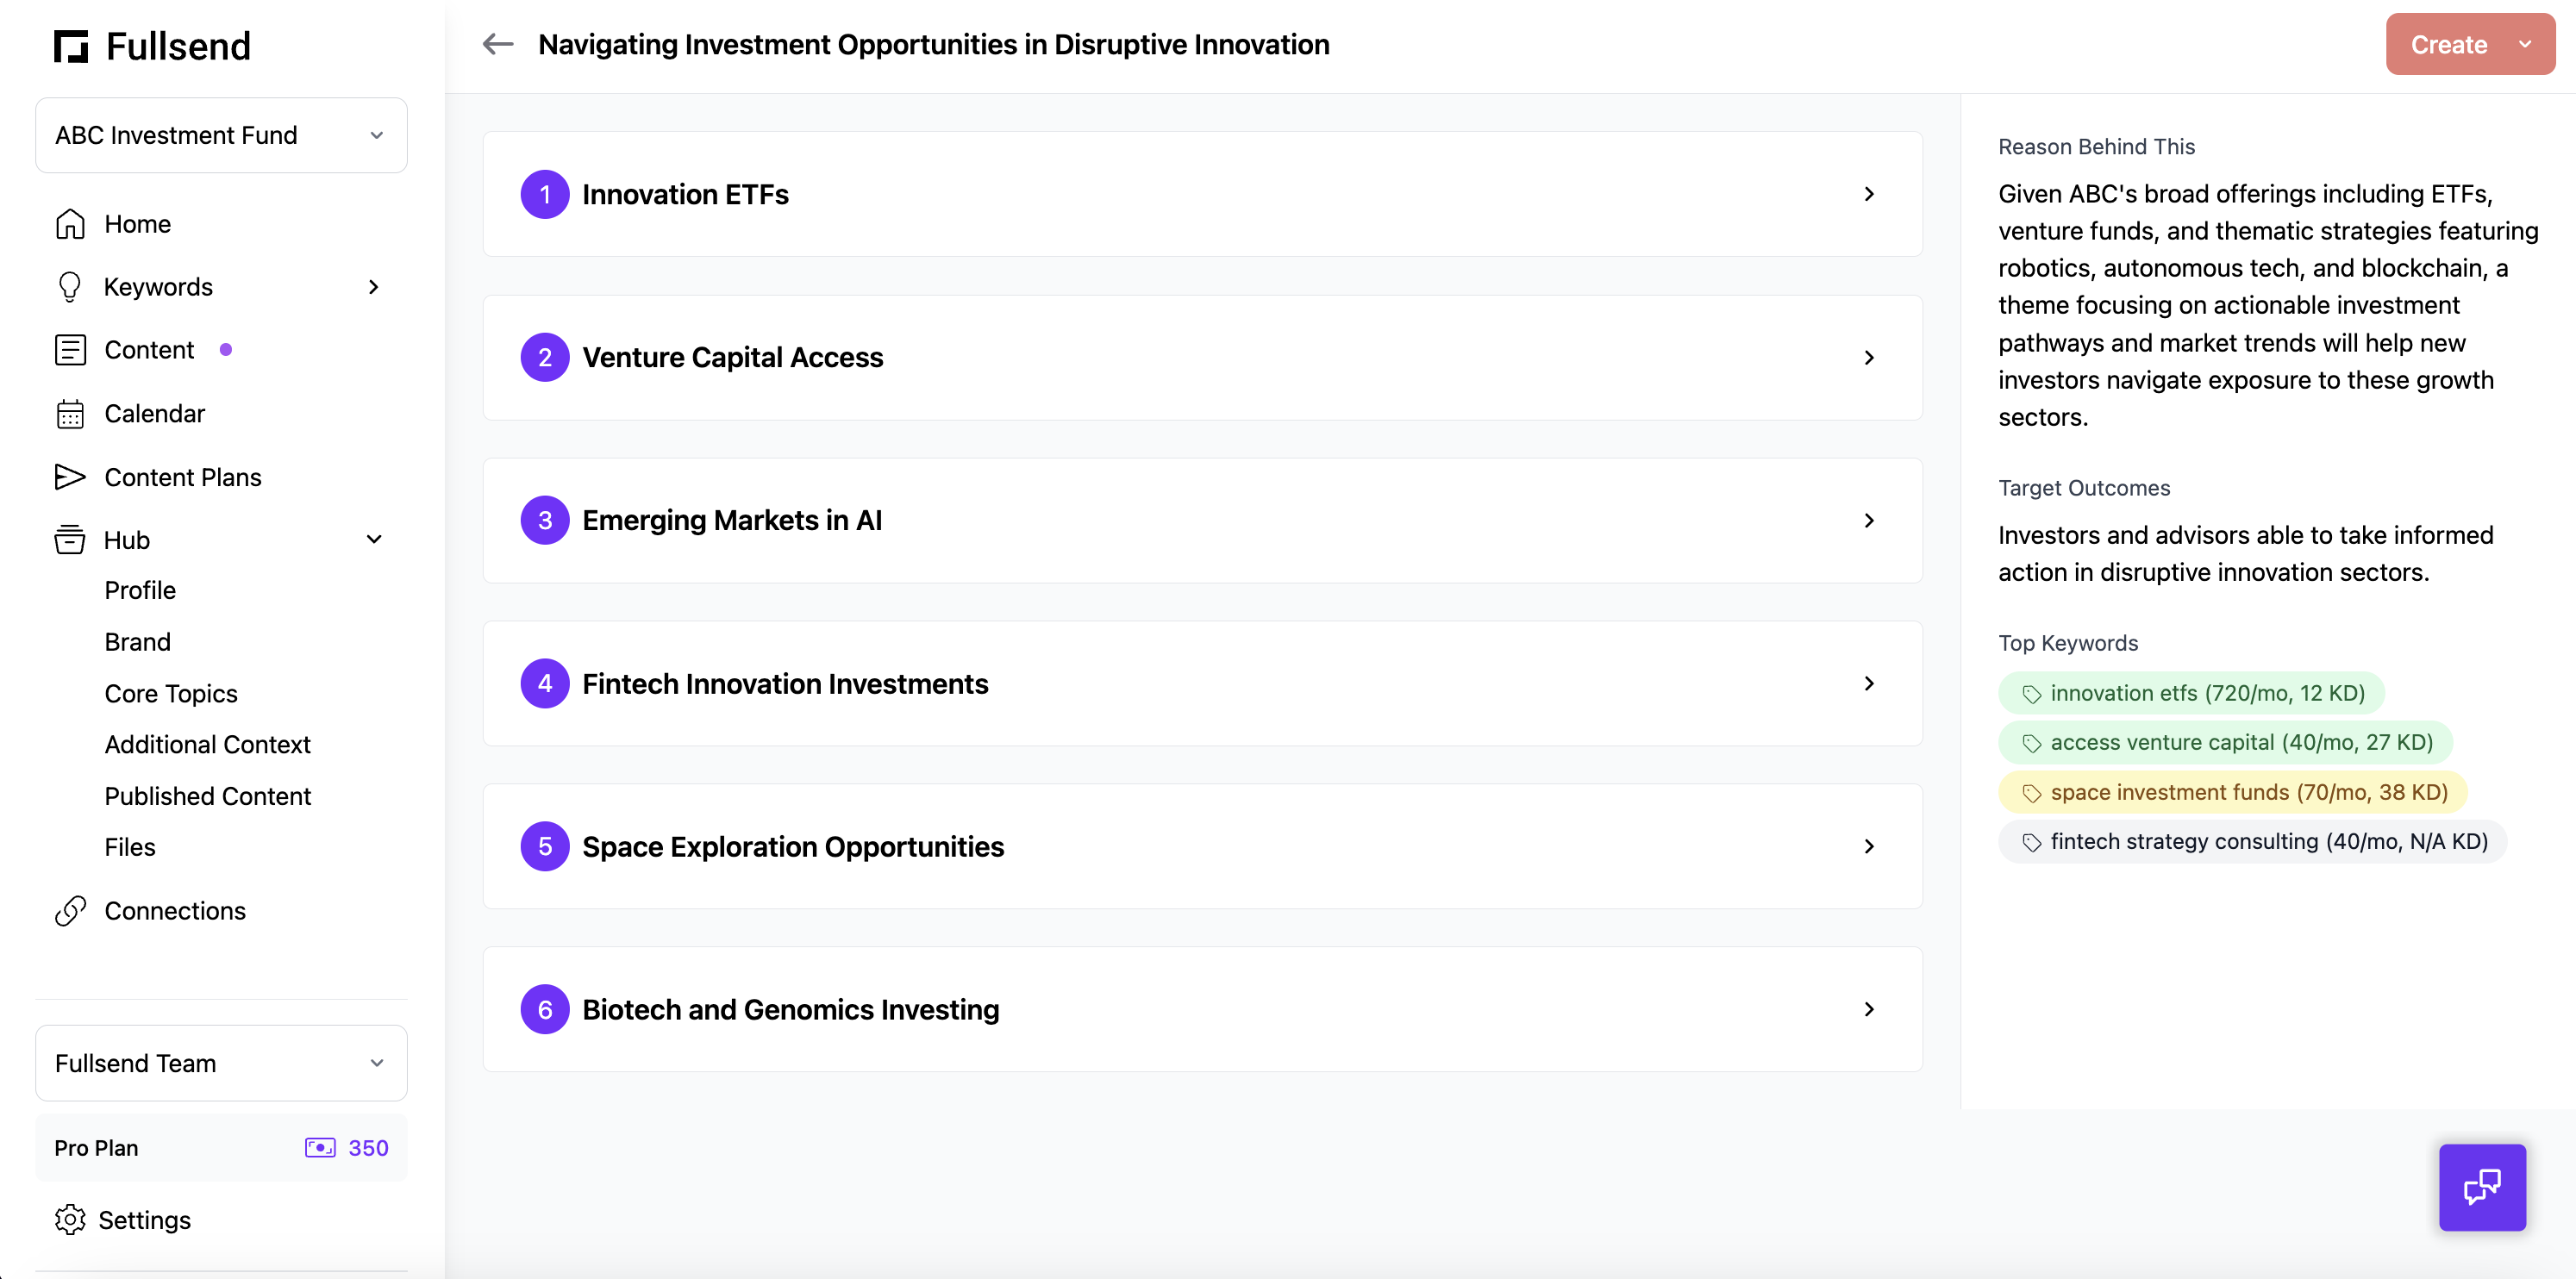Open Core Topics under Hub
The width and height of the screenshot is (2576, 1279).
coord(171,694)
